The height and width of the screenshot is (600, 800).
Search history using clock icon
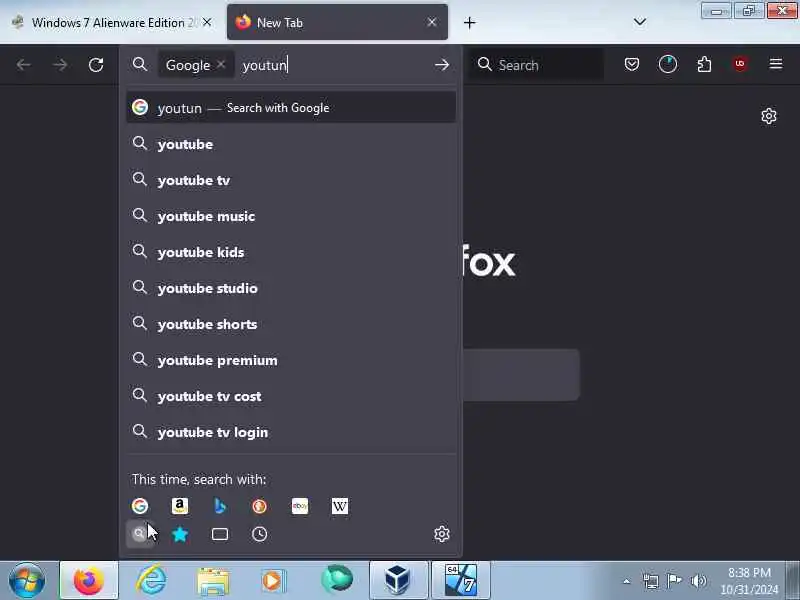(260, 534)
